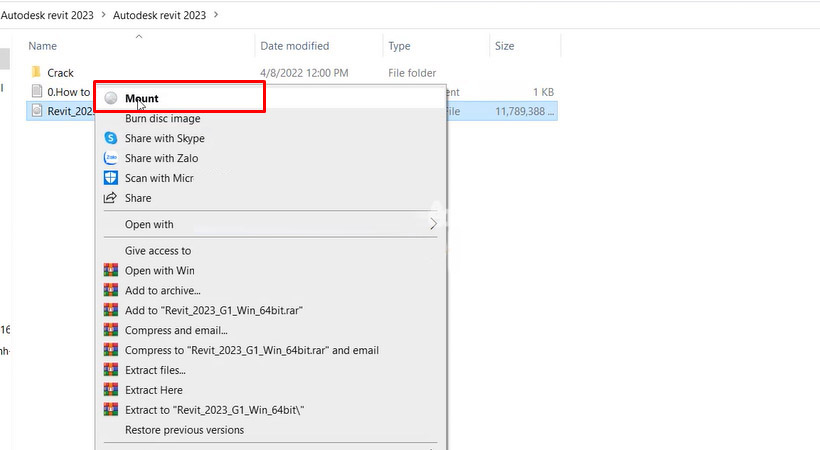This screenshot has width=820, height=450.
Task: Choose the plain Share entry
Action: pos(138,198)
